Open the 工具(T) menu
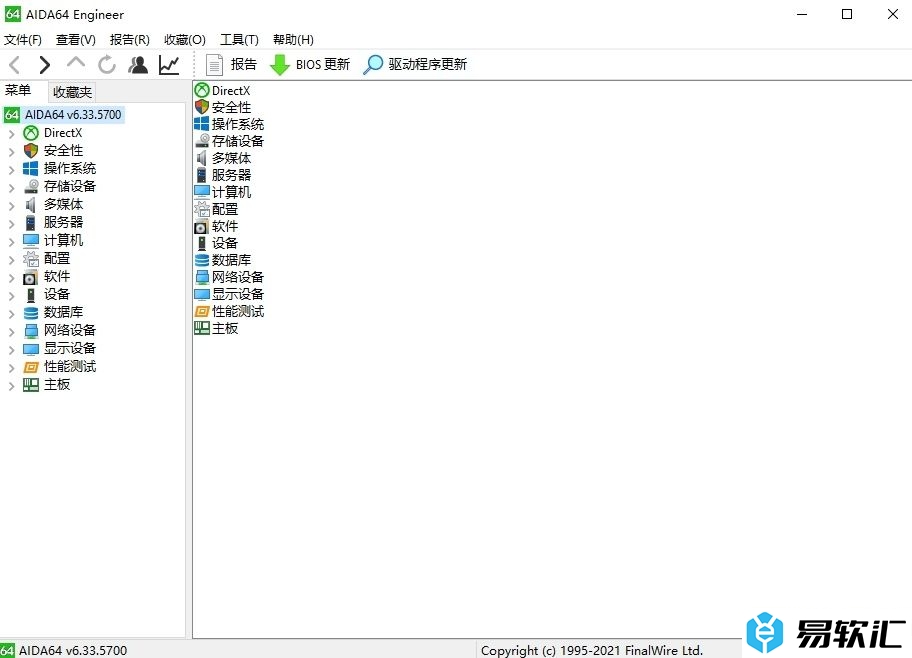 click(x=239, y=40)
